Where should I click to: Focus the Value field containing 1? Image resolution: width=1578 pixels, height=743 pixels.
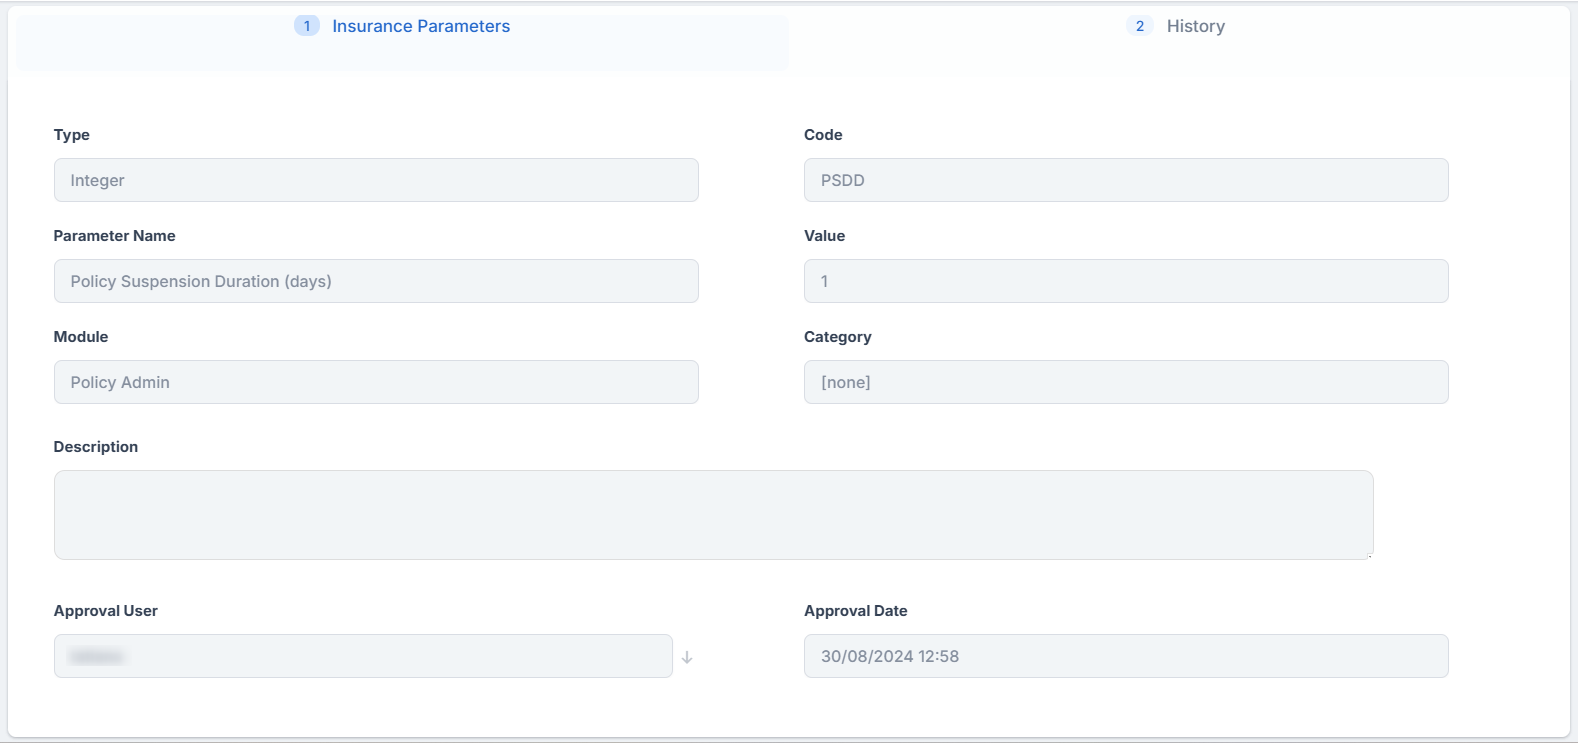coord(1126,281)
